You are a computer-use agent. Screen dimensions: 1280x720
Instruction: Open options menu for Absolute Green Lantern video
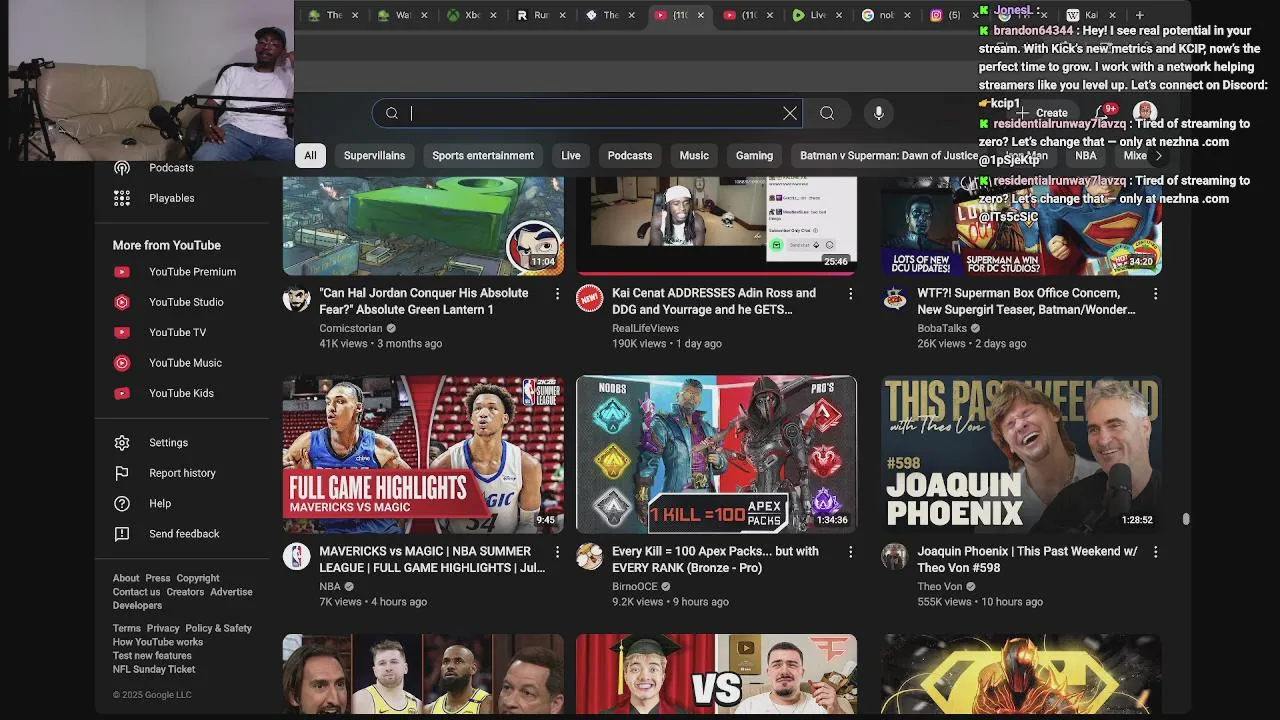point(557,294)
